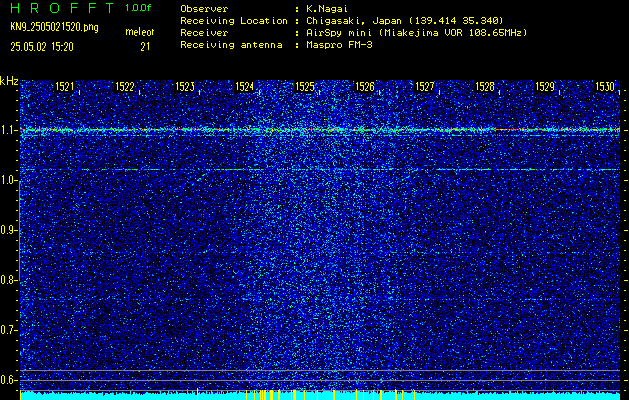Click the Receiving antenna label
The width and height of the screenshot is (629, 400).
(x=231, y=45)
